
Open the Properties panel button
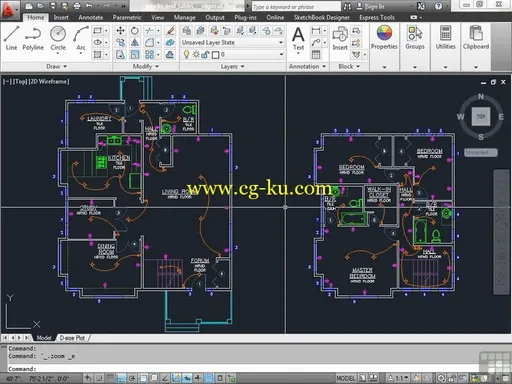click(384, 38)
